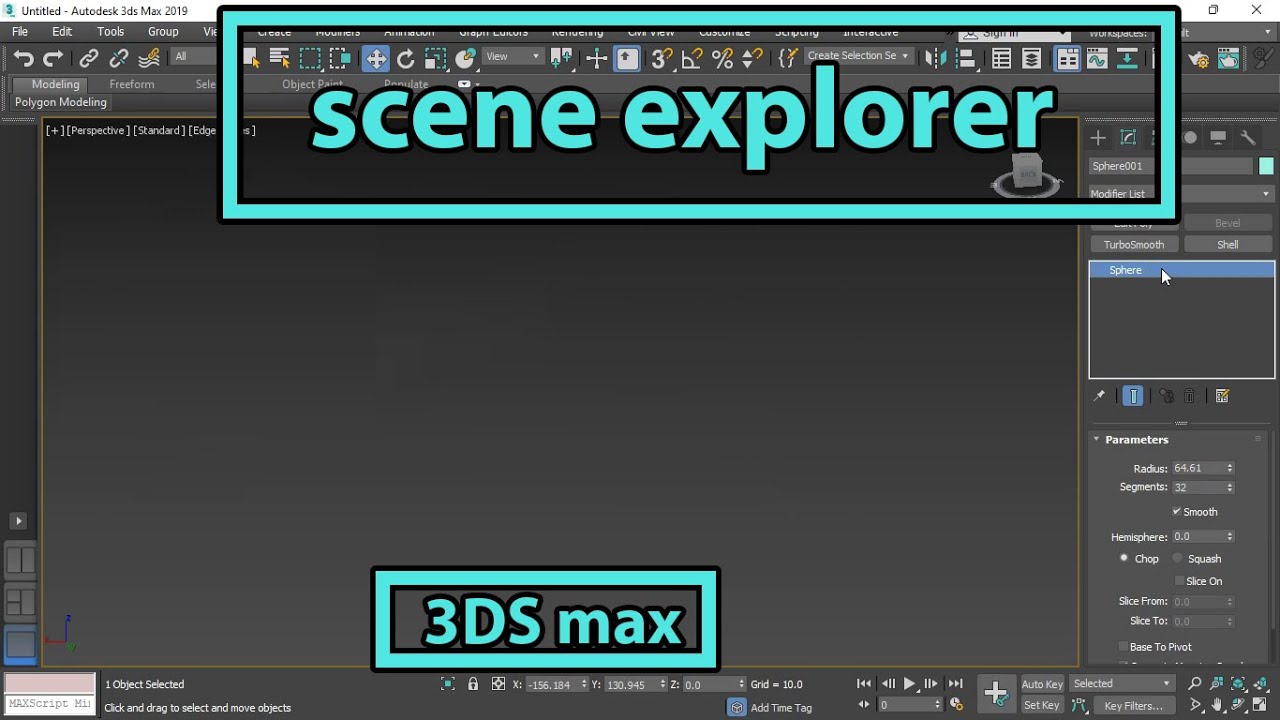Click the Align tool icon
This screenshot has height=720, width=1280.
(x=966, y=59)
